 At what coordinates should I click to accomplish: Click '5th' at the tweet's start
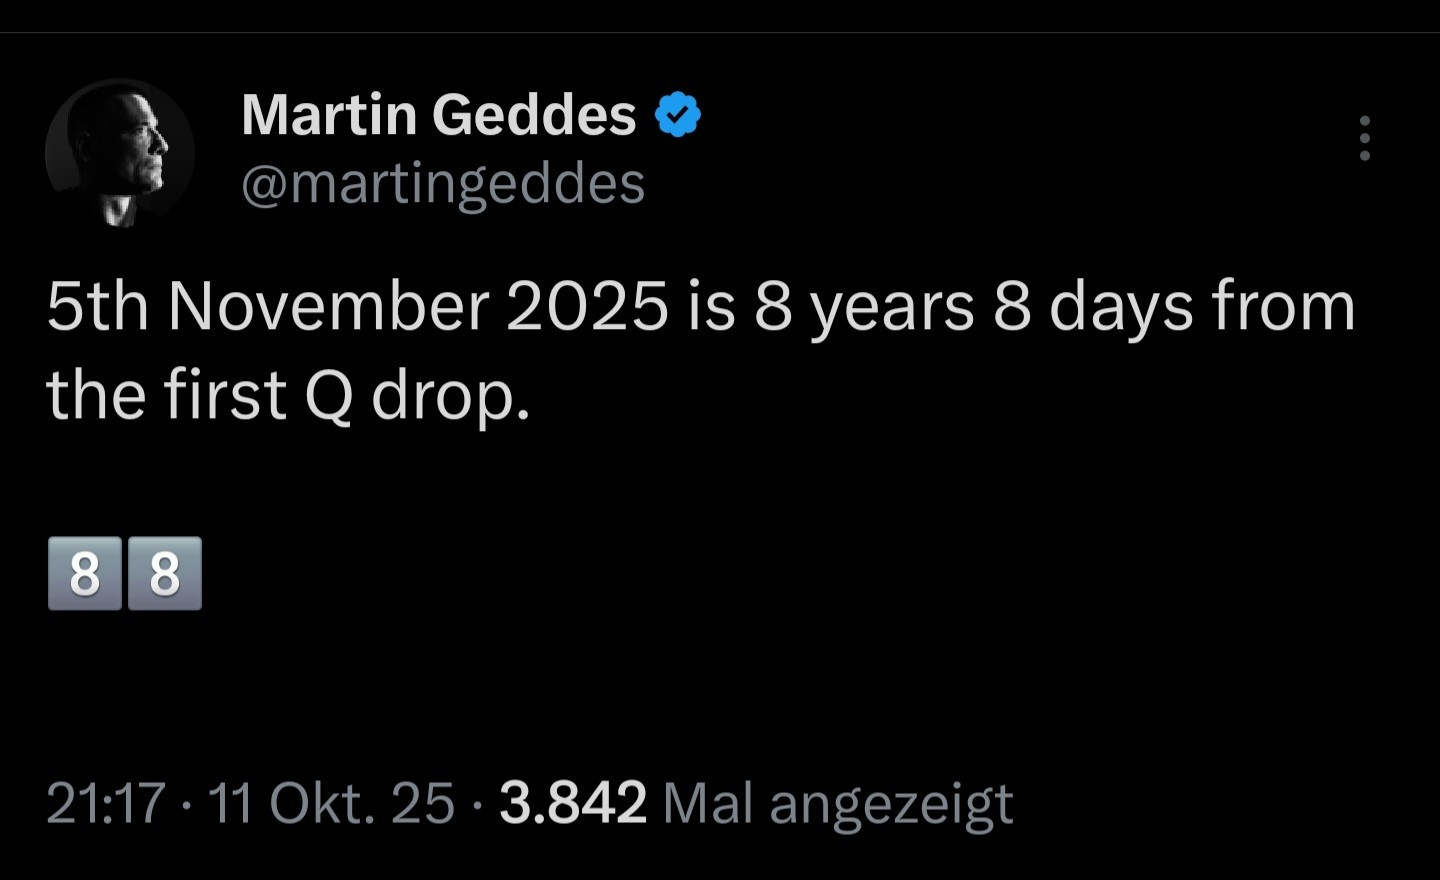point(97,306)
